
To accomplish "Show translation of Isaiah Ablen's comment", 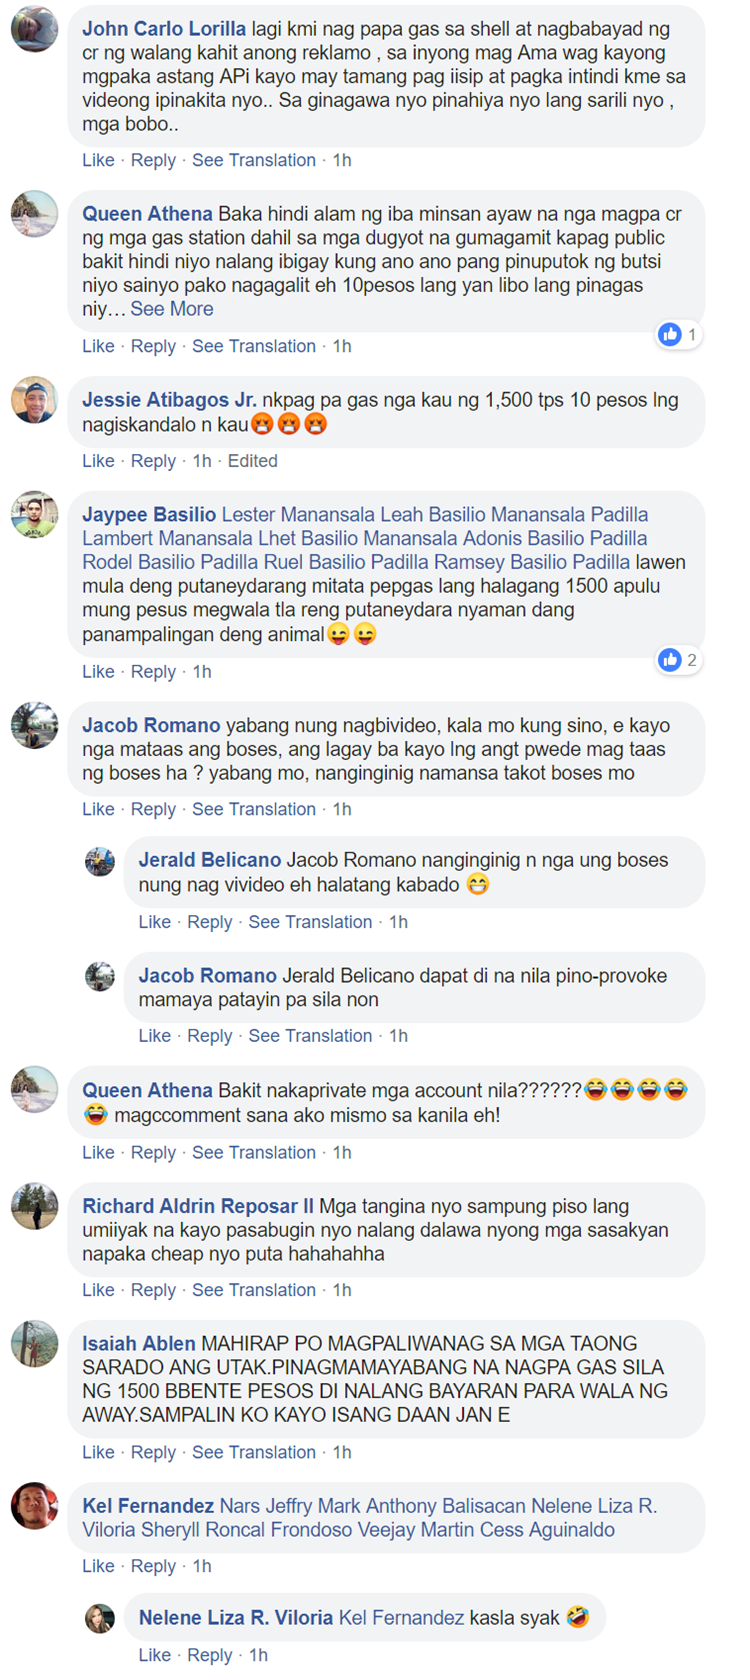I will click(254, 1452).
